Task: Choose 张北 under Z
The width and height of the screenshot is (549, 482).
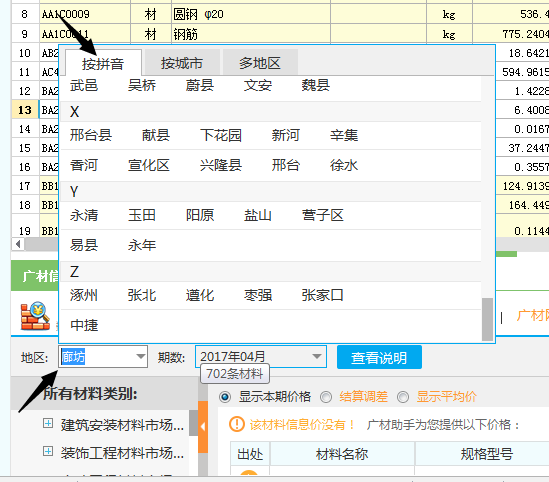Action: tap(142, 295)
